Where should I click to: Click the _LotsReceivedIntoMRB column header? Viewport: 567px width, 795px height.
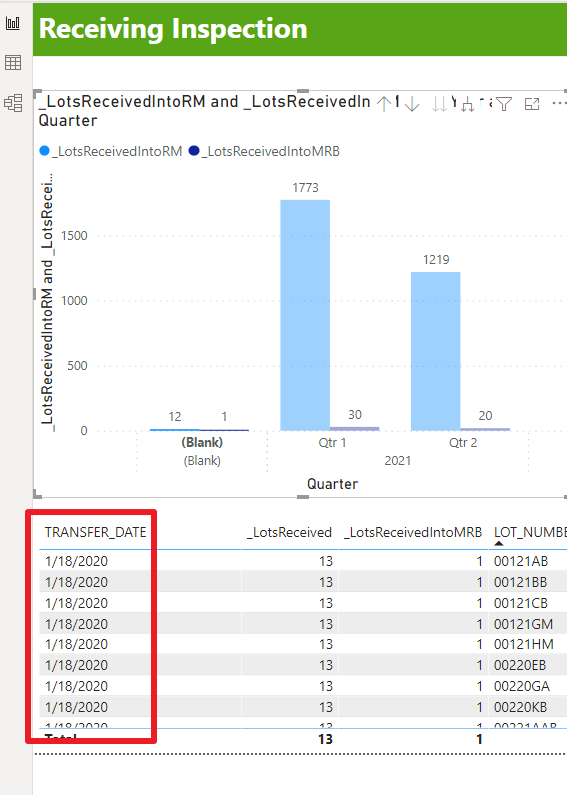pos(413,532)
